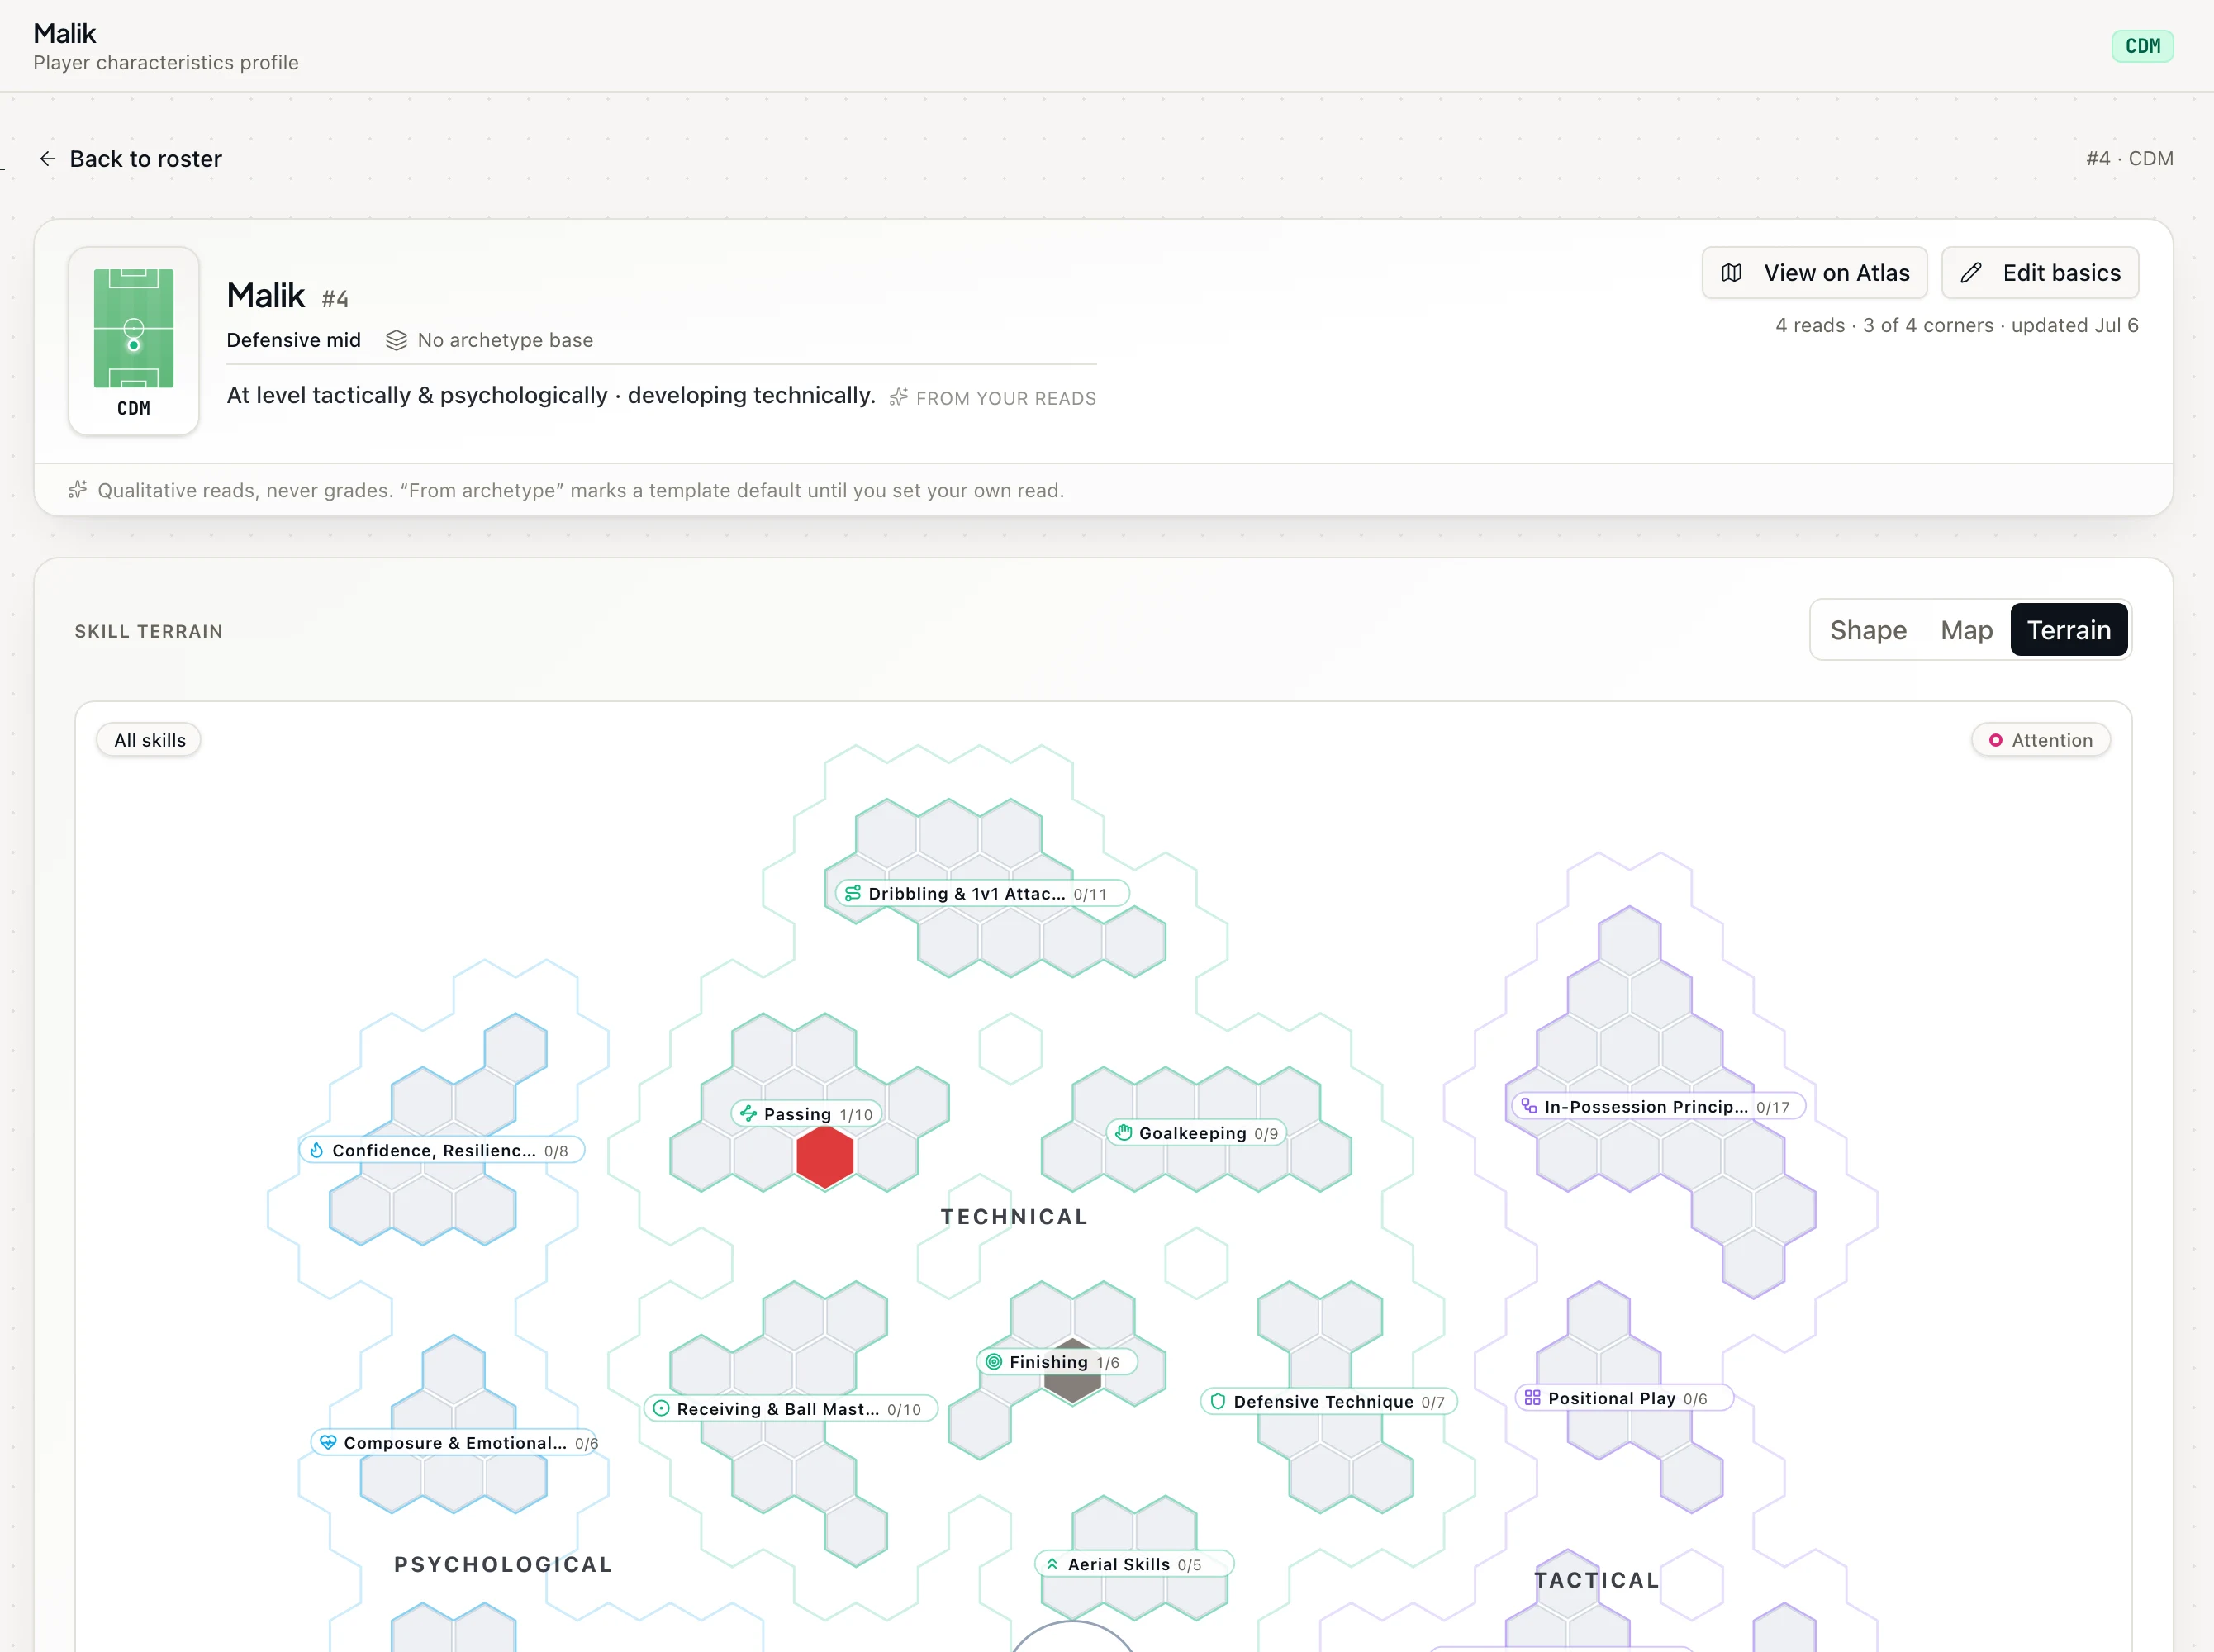Click the TACTICAL region heading
The height and width of the screenshot is (1652, 2214).
click(x=1597, y=1579)
